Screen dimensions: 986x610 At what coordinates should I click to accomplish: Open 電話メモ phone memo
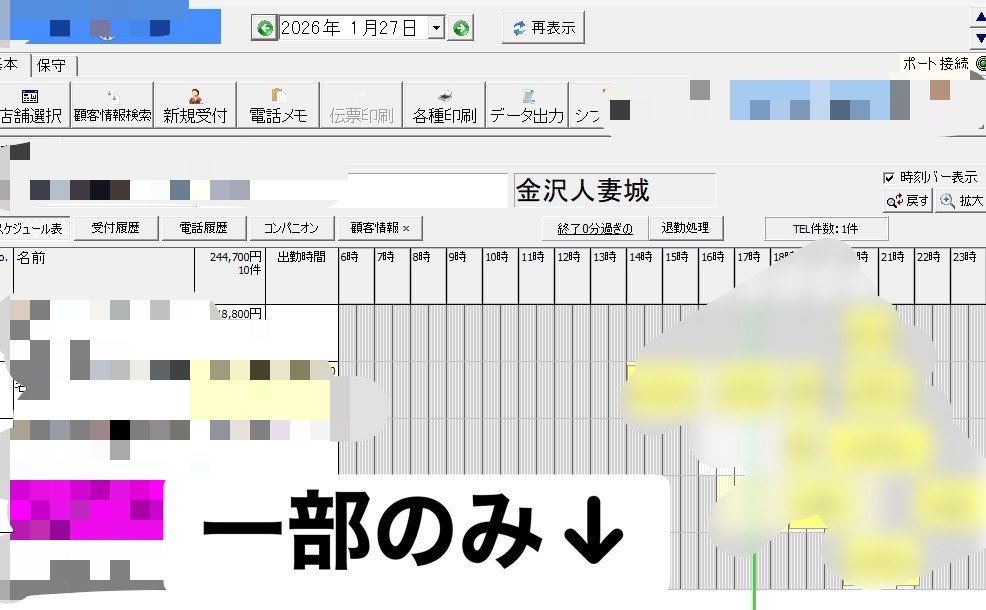(277, 105)
